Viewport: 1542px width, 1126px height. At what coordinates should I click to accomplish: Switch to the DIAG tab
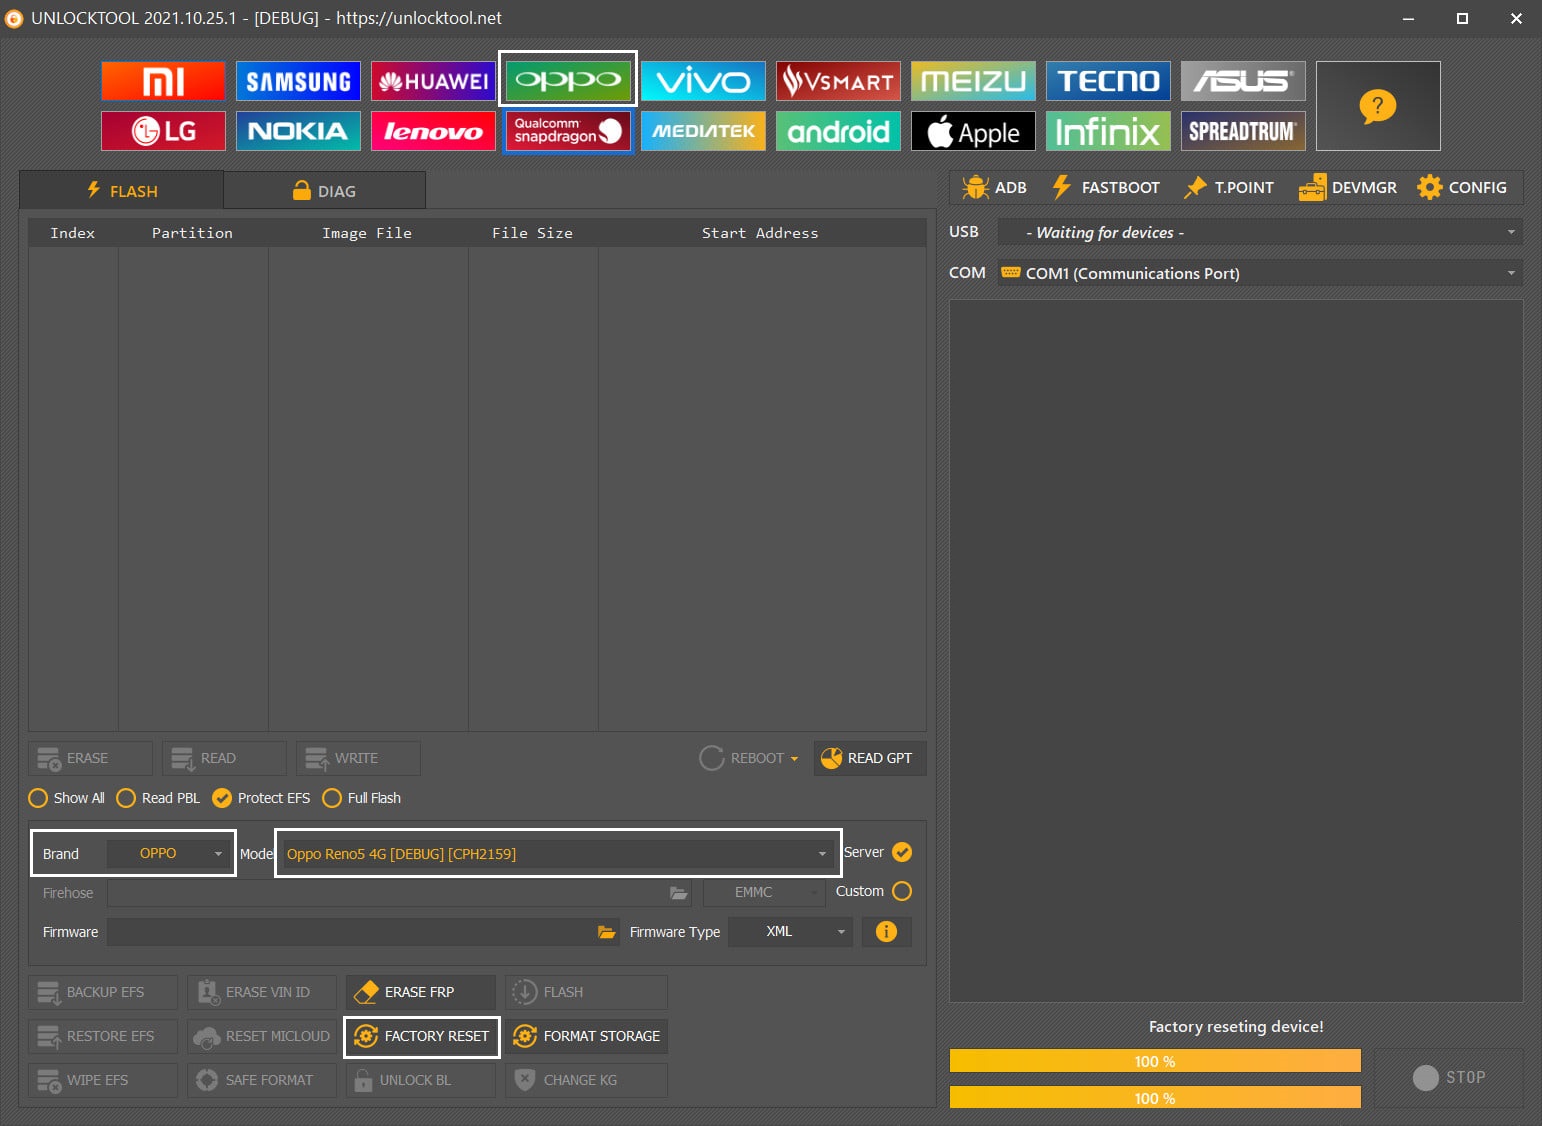pyautogui.click(x=324, y=190)
